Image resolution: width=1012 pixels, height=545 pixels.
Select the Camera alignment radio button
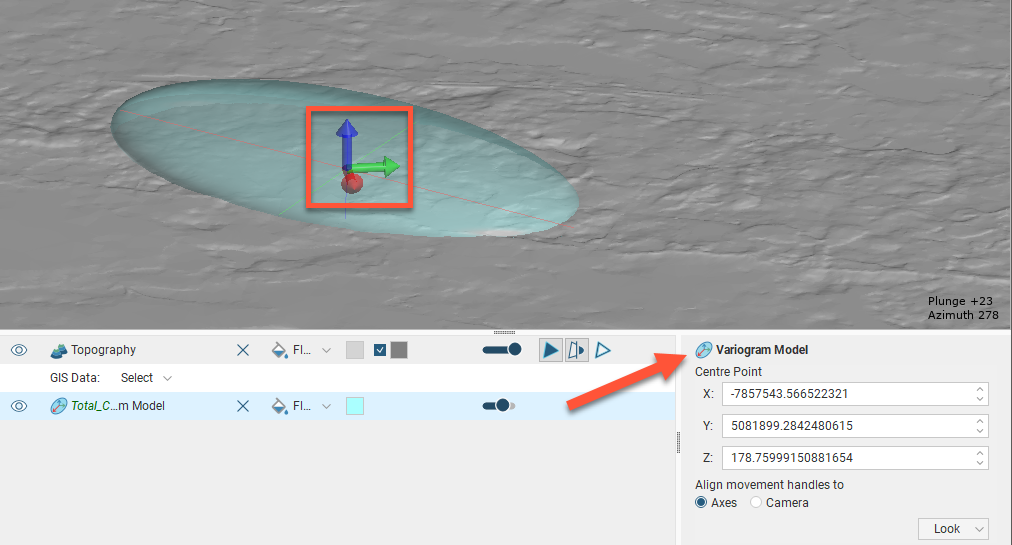756,503
